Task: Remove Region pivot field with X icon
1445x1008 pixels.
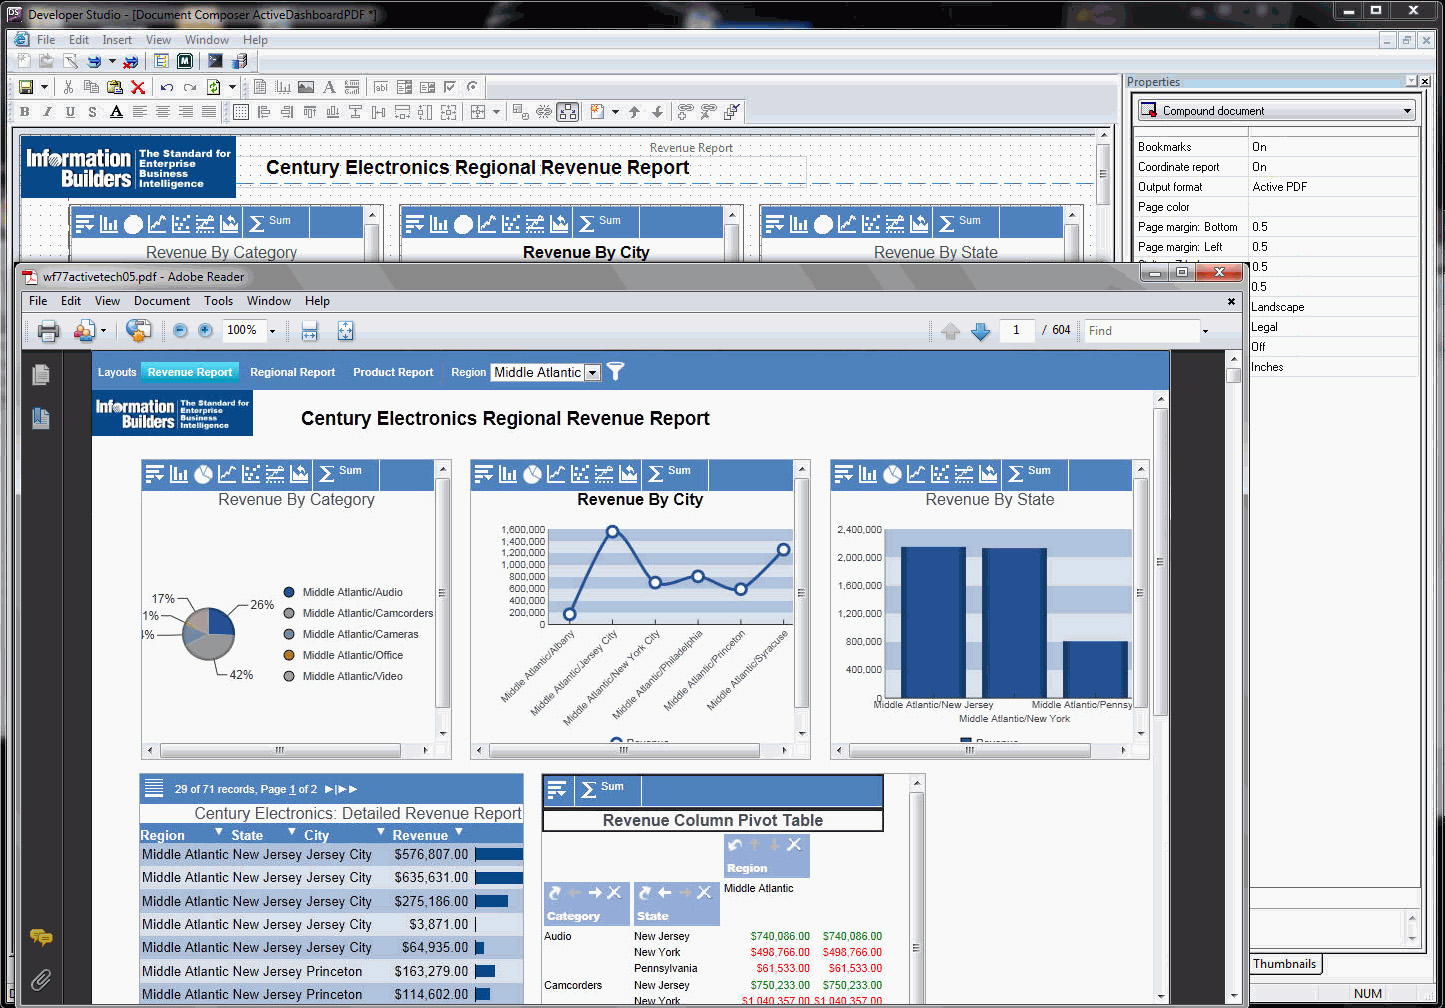Action: point(794,845)
